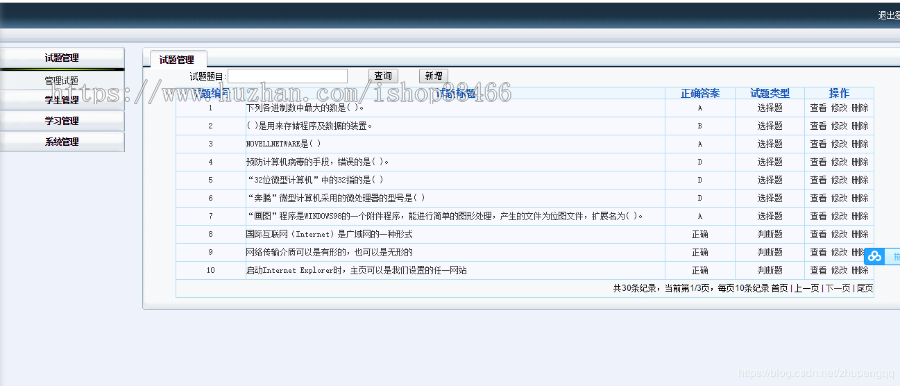Click 删除 for question 1
The image size is (900, 386).
tap(859, 107)
